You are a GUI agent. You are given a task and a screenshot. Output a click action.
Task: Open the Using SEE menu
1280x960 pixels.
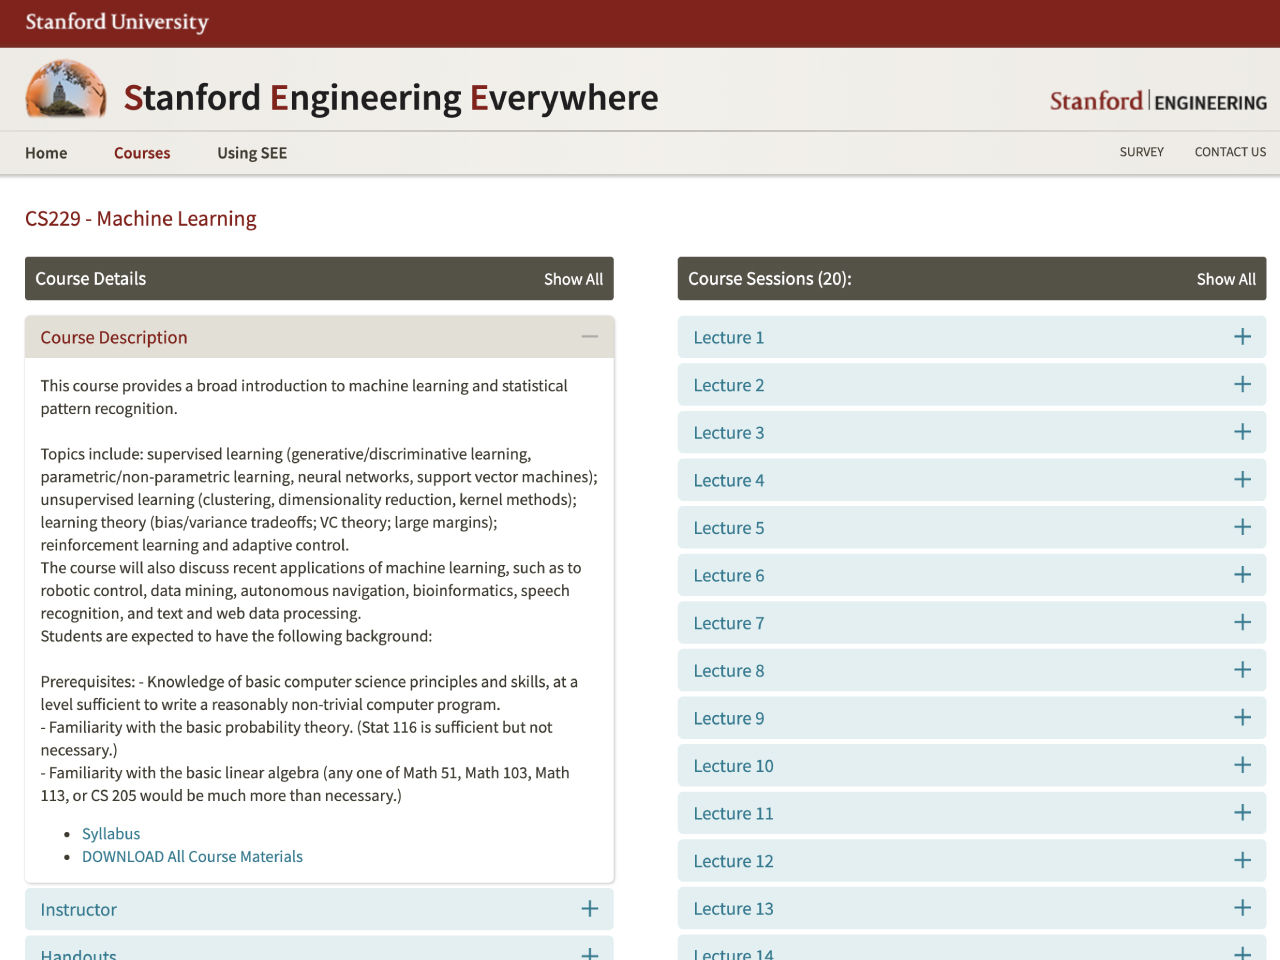pyautogui.click(x=252, y=153)
